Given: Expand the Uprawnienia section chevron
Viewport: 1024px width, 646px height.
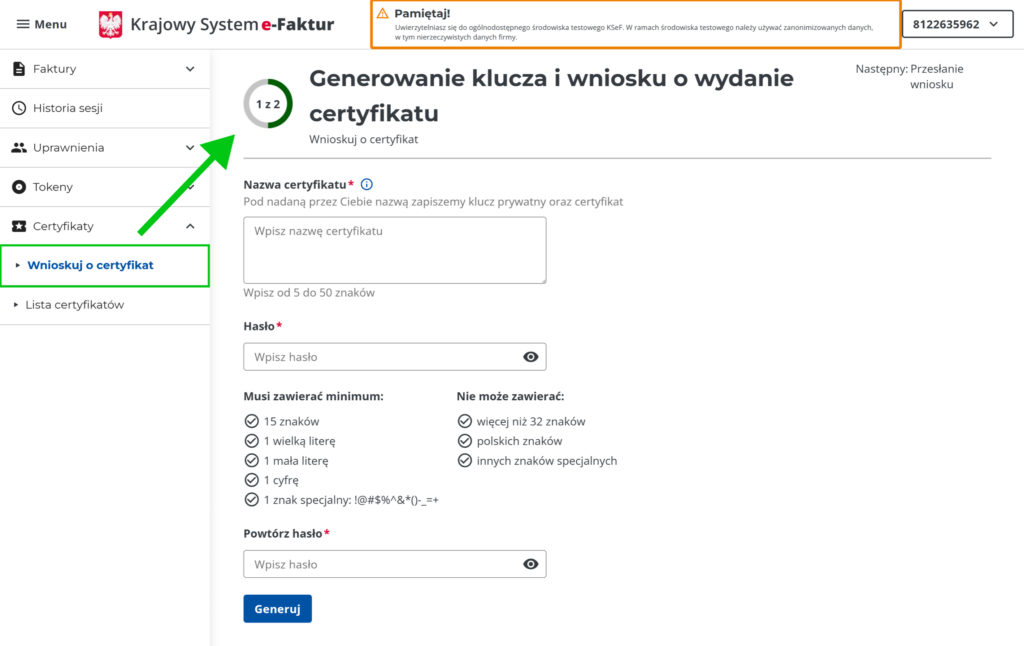Looking at the screenshot, I should tap(190, 148).
